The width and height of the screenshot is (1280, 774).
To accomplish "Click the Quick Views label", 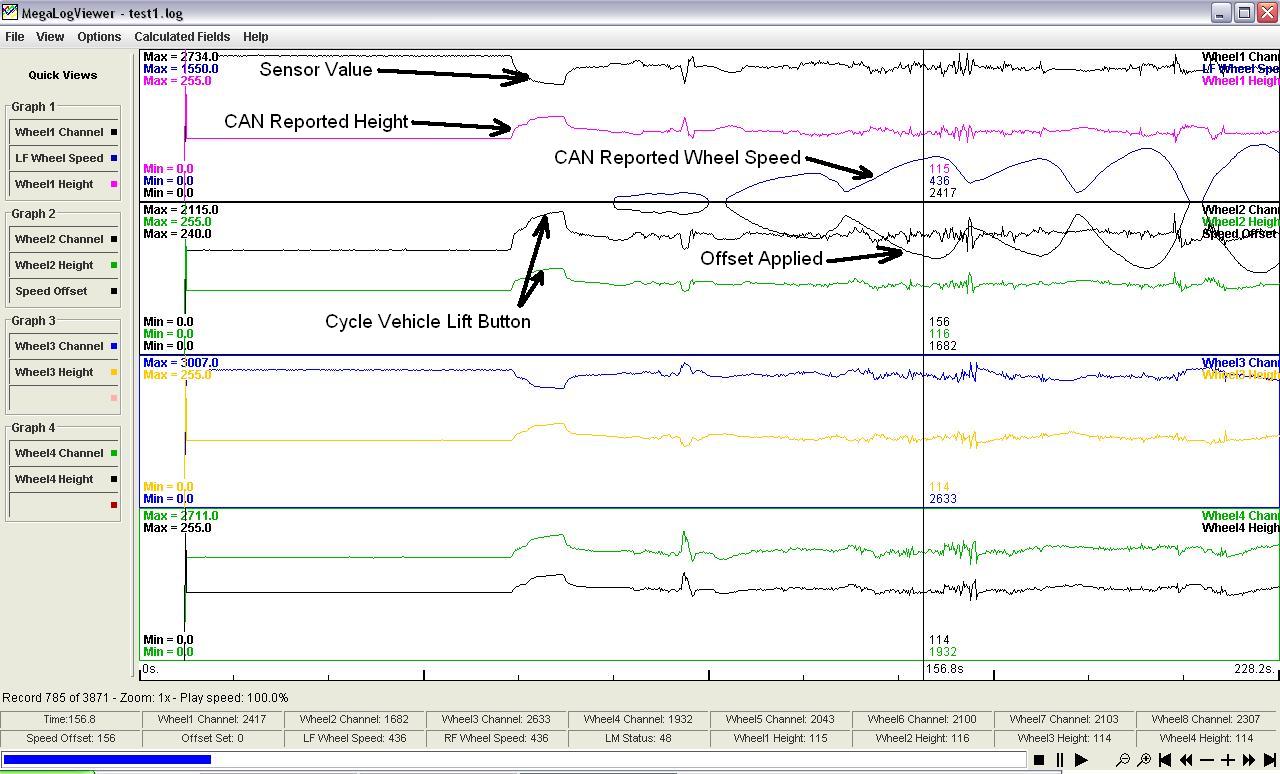I will pyautogui.click(x=63, y=75).
